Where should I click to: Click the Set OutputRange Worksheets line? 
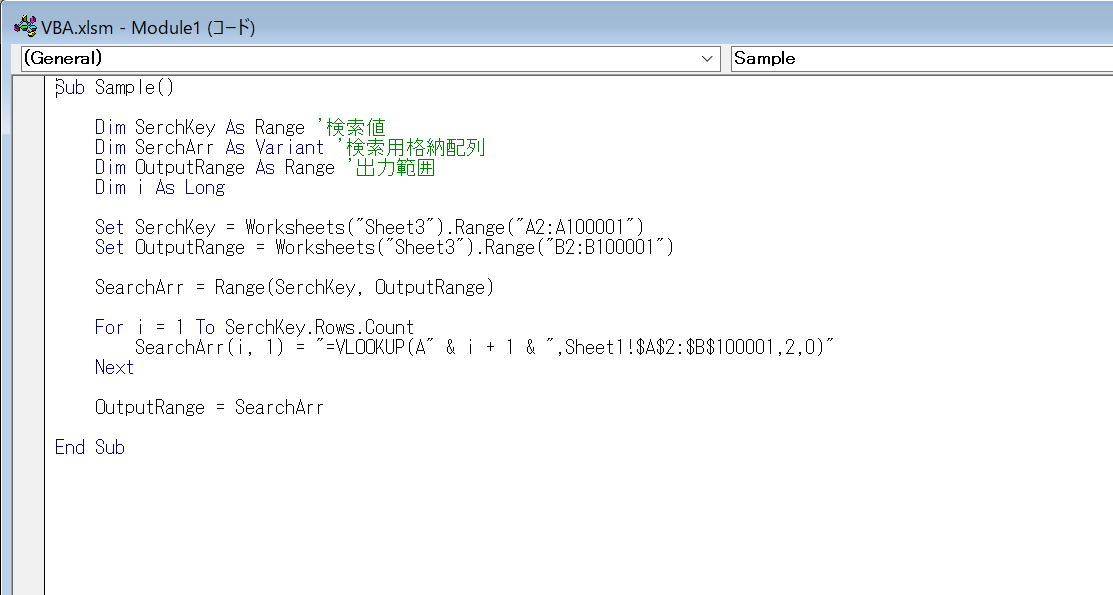tap(384, 247)
